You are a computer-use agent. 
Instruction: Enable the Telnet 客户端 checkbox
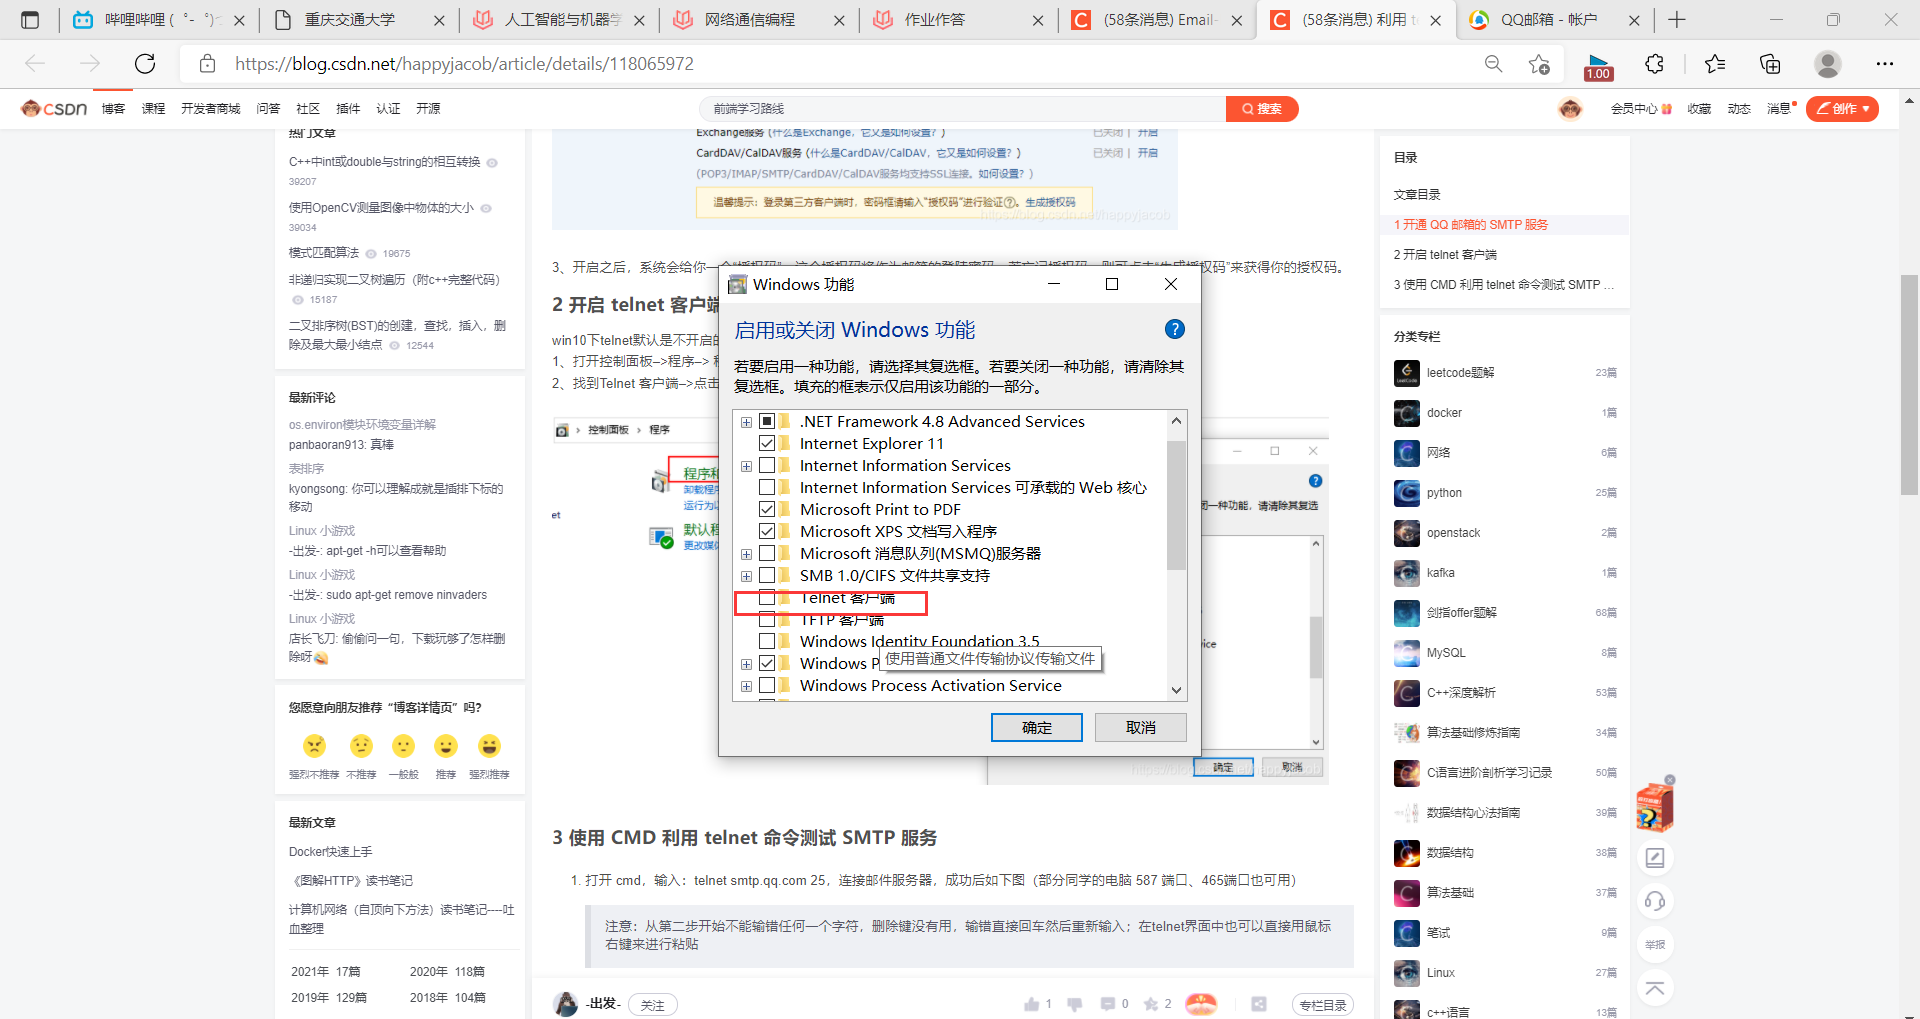(x=767, y=598)
